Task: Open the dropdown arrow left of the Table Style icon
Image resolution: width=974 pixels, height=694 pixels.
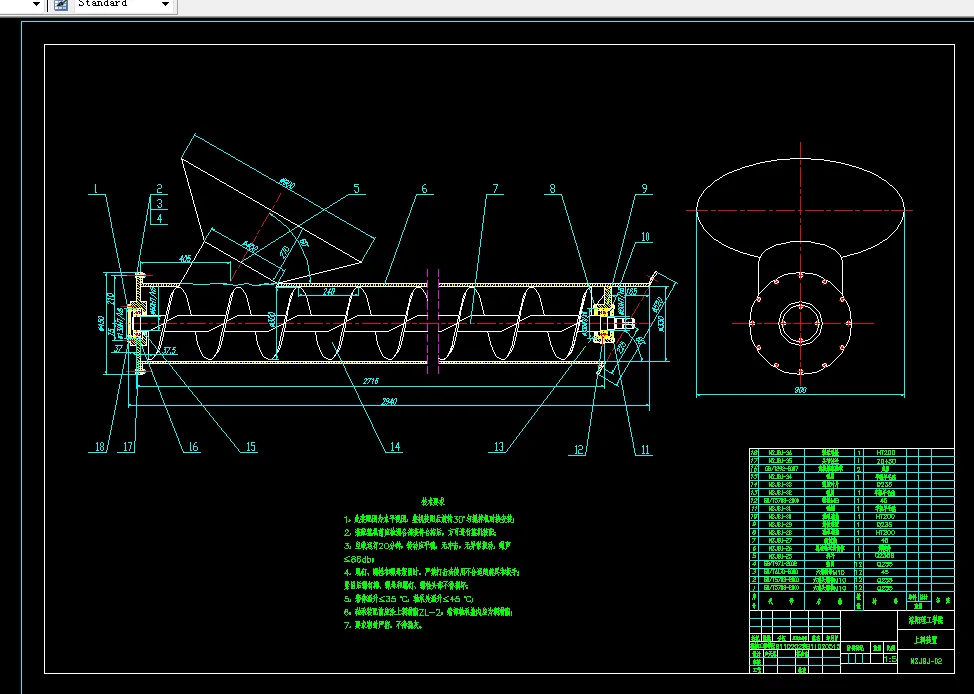Action: point(36,4)
